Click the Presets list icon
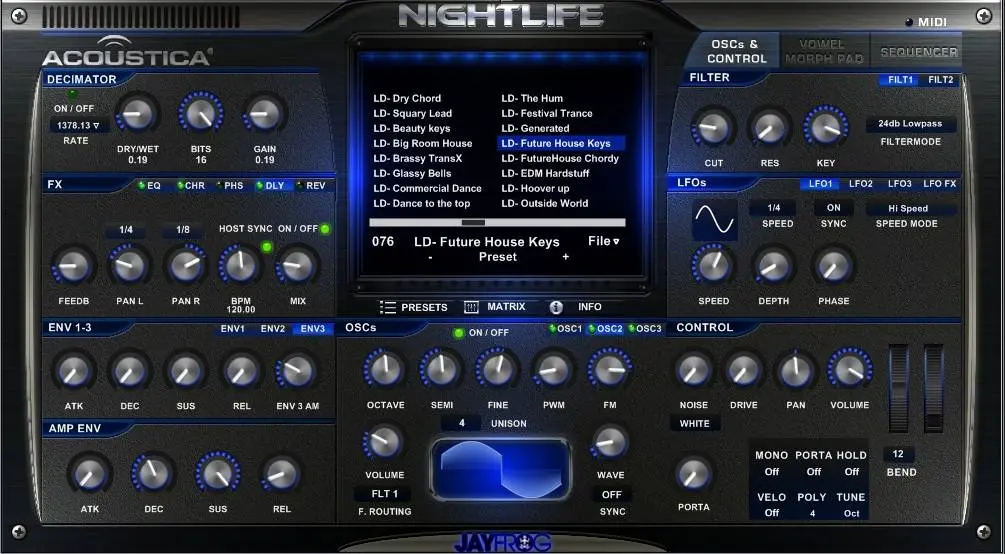1005x554 pixels. pos(388,307)
